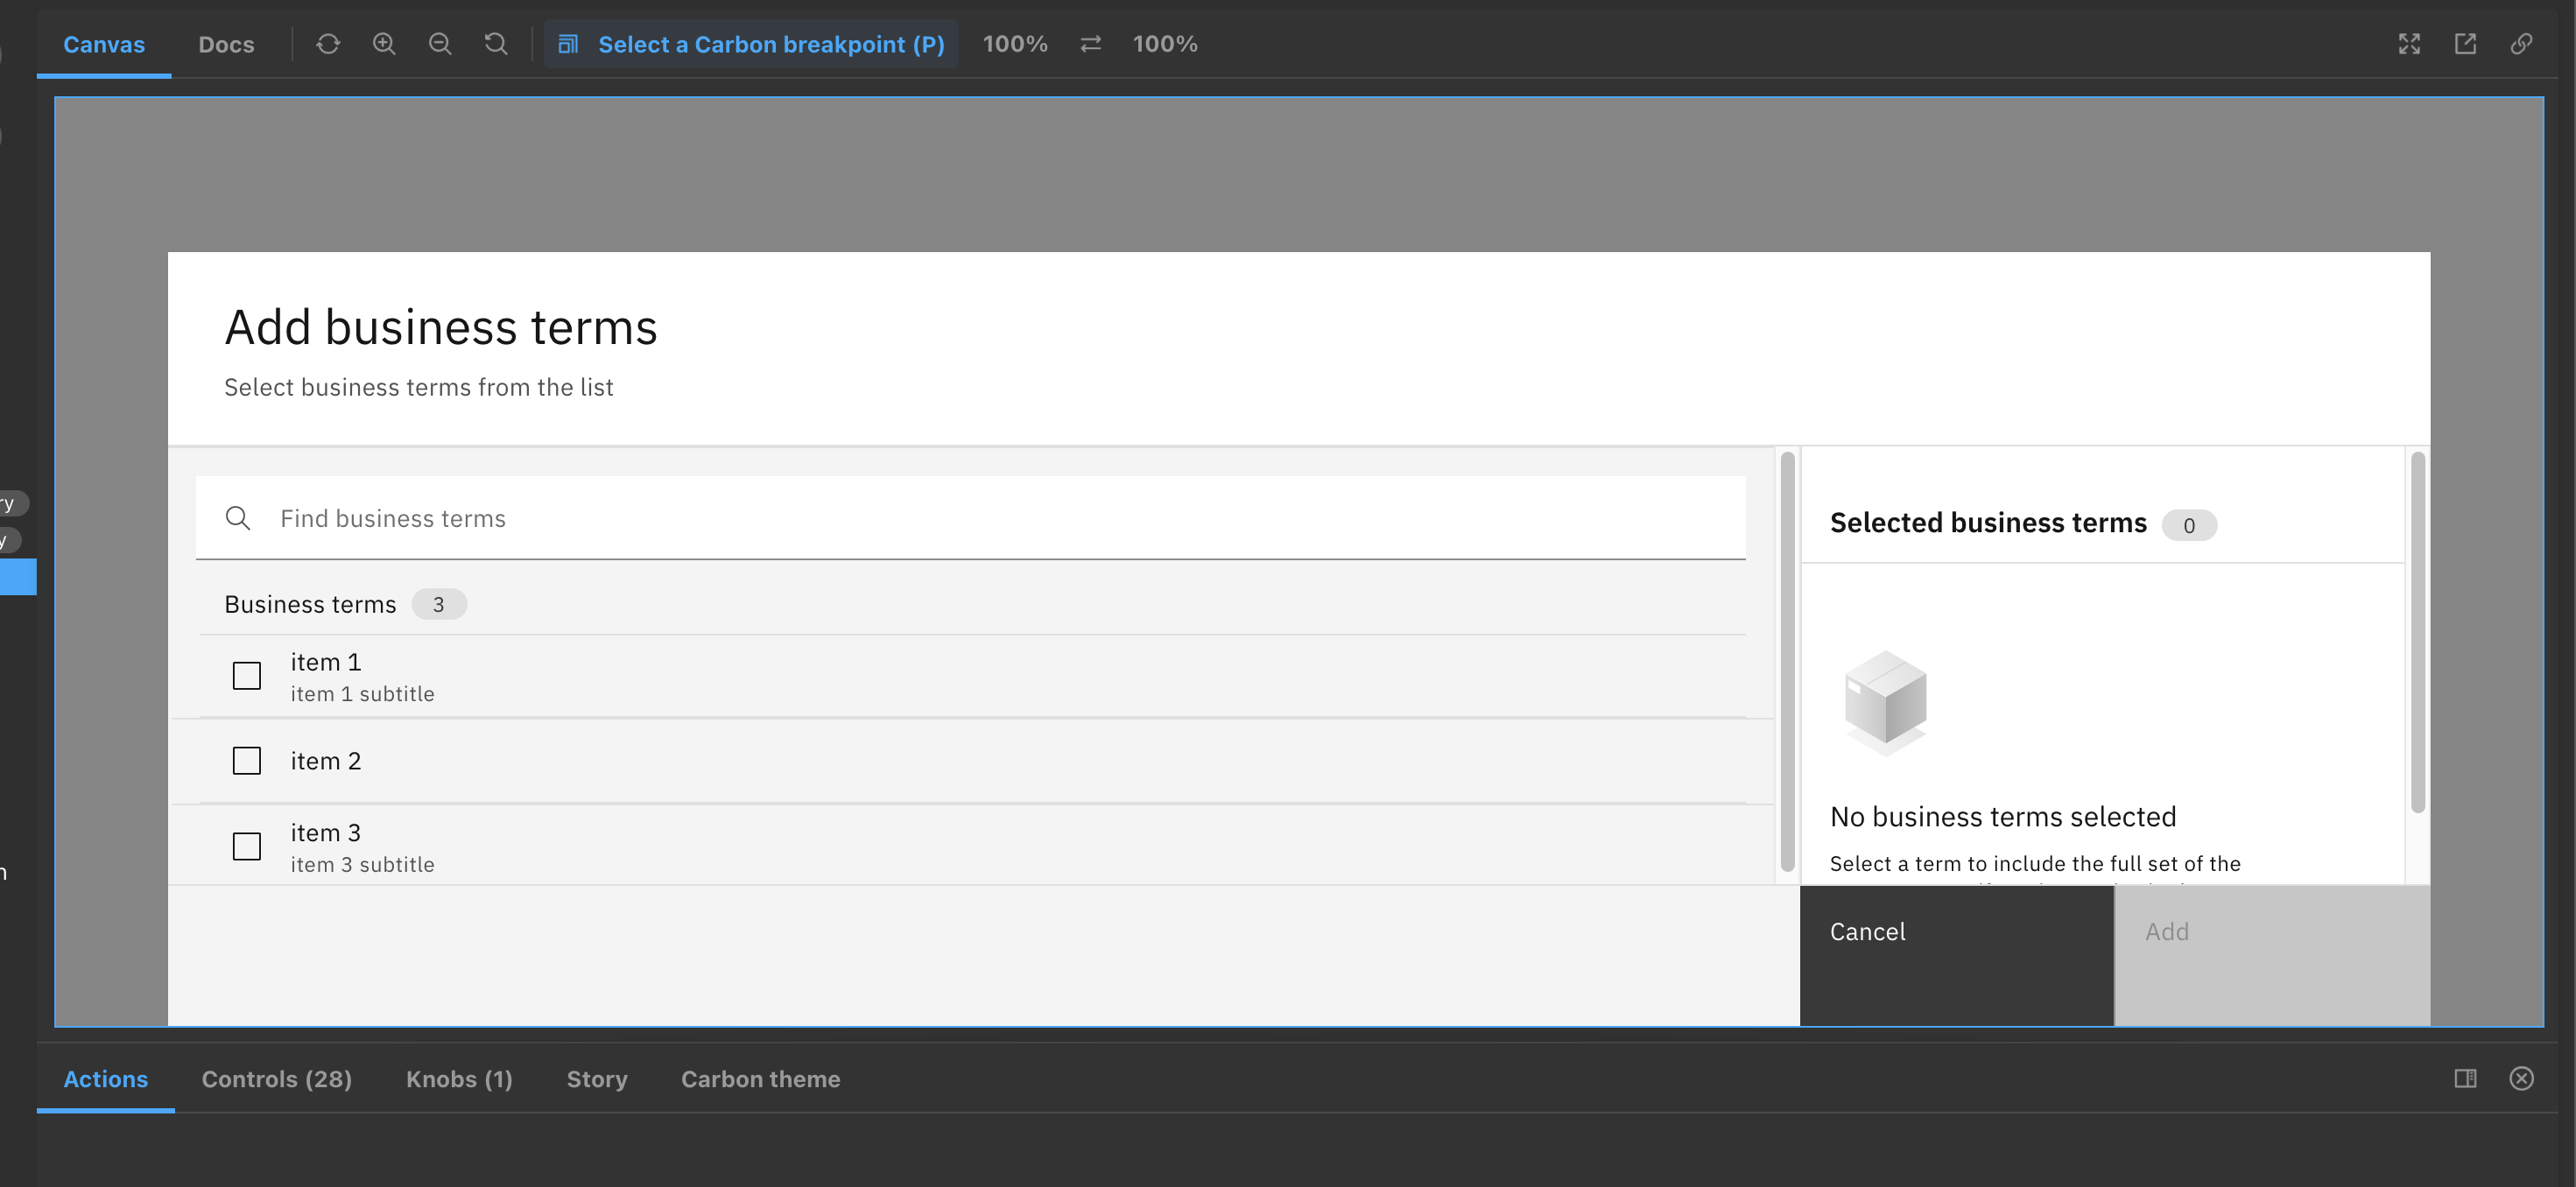Click the second 100% viewport height value
2576x1187 pixels.
click(1165, 44)
